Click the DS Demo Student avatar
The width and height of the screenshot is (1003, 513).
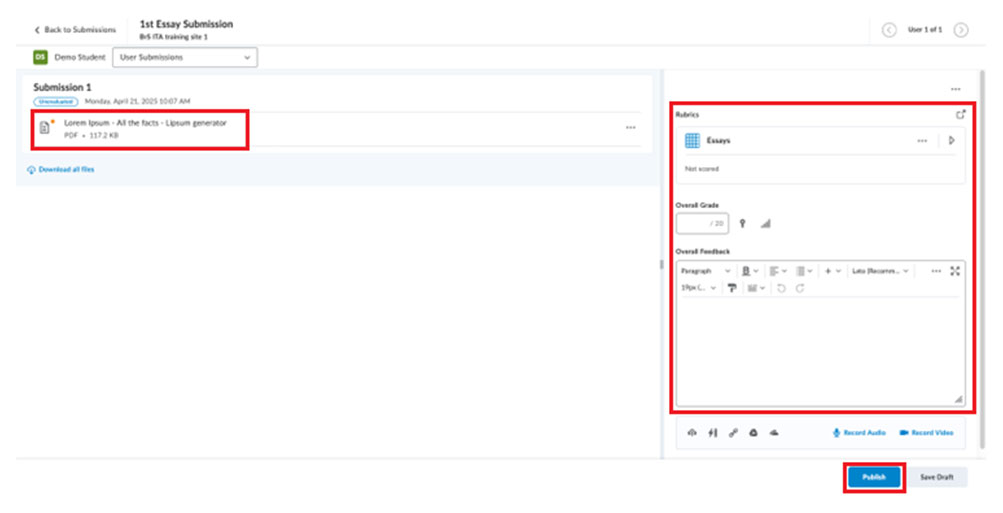click(40, 57)
